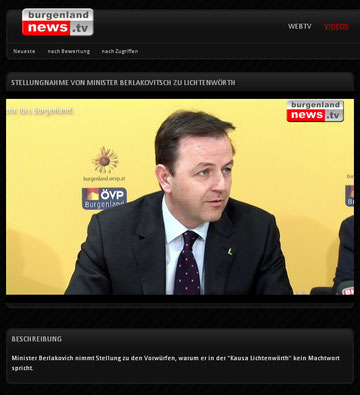This screenshot has height=395, width=360.
Task: Click the description text about Kausa Lichtenwörth
Action: pos(176,363)
